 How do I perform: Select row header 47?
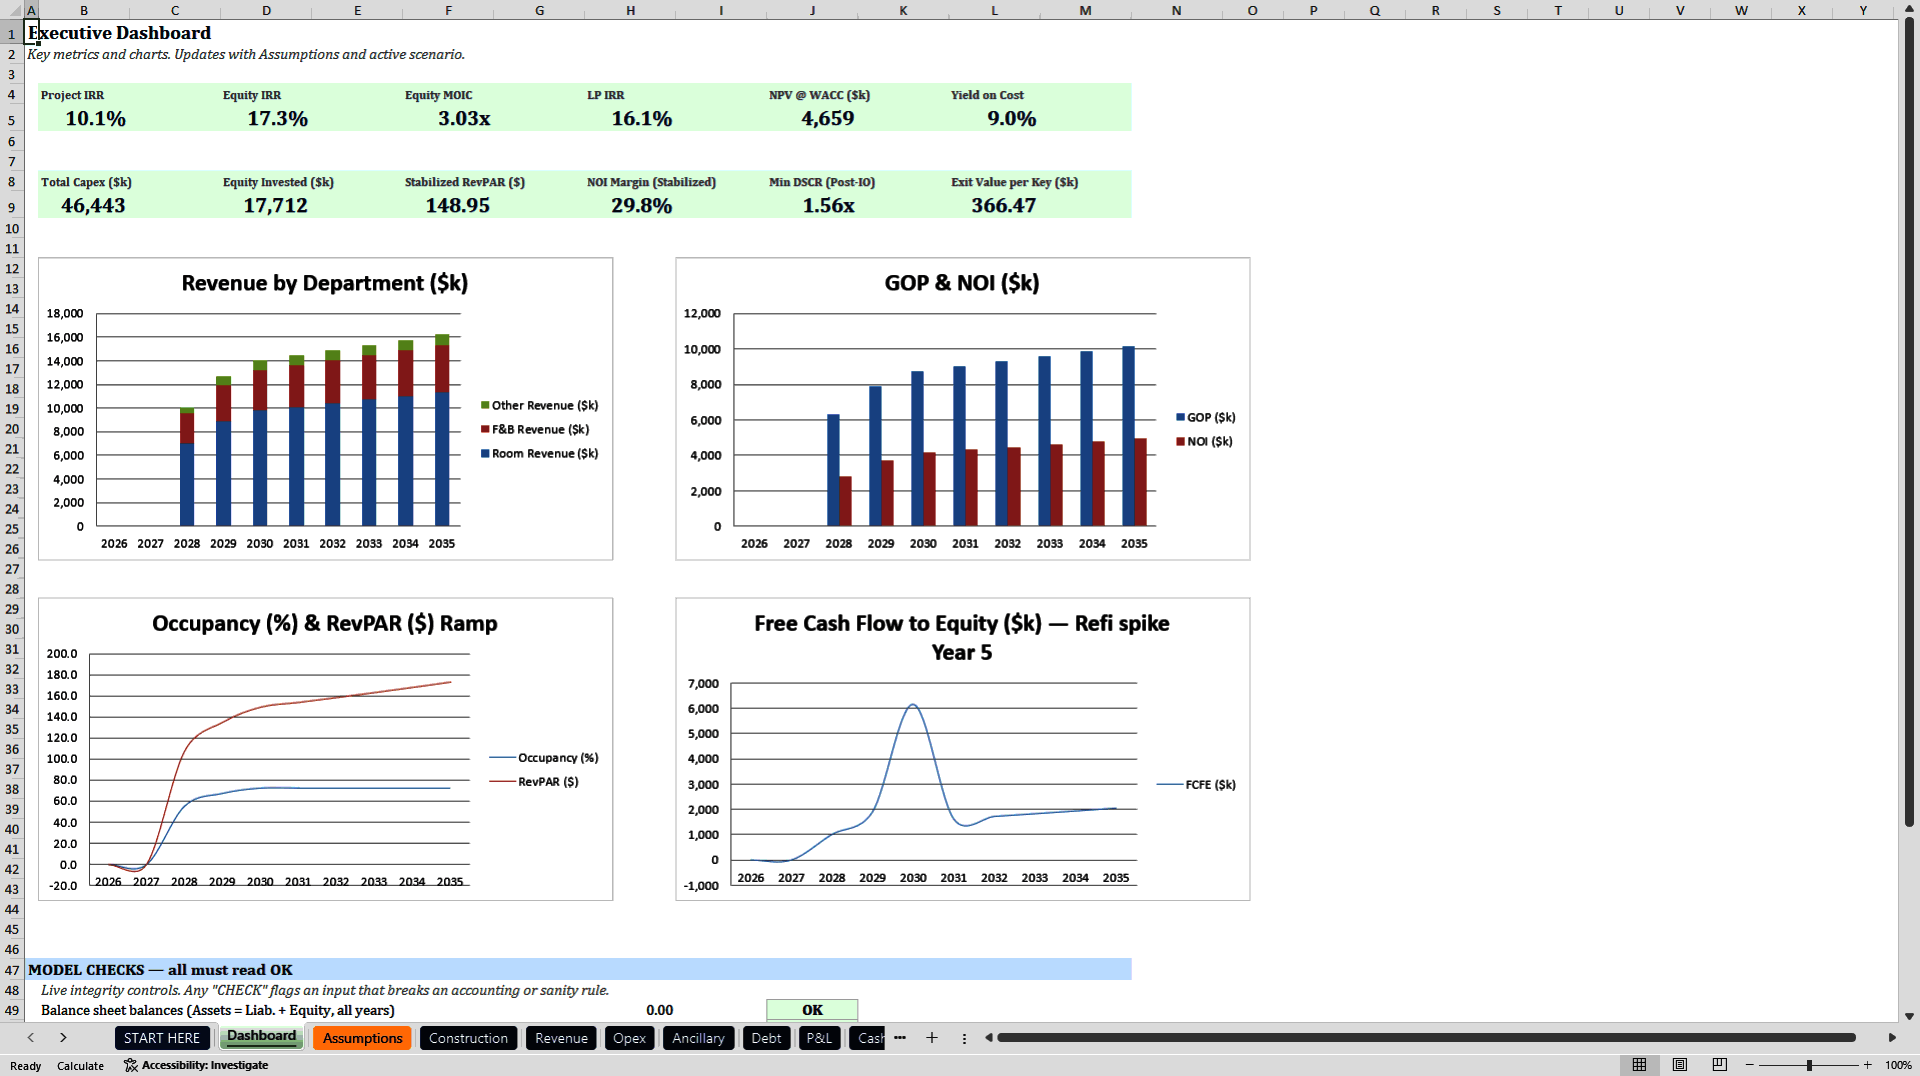tap(12, 969)
